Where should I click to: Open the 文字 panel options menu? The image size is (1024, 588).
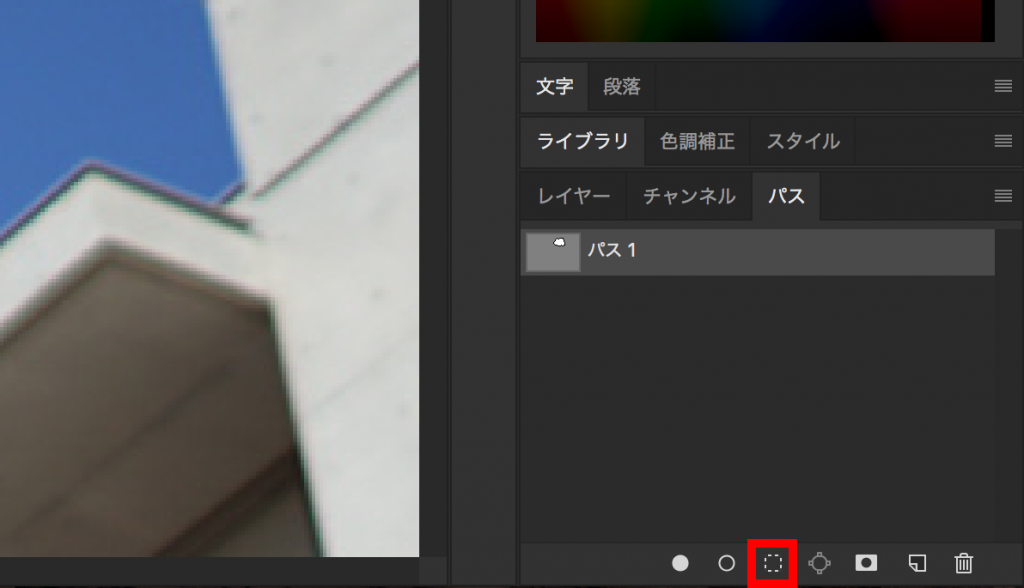point(1003,86)
